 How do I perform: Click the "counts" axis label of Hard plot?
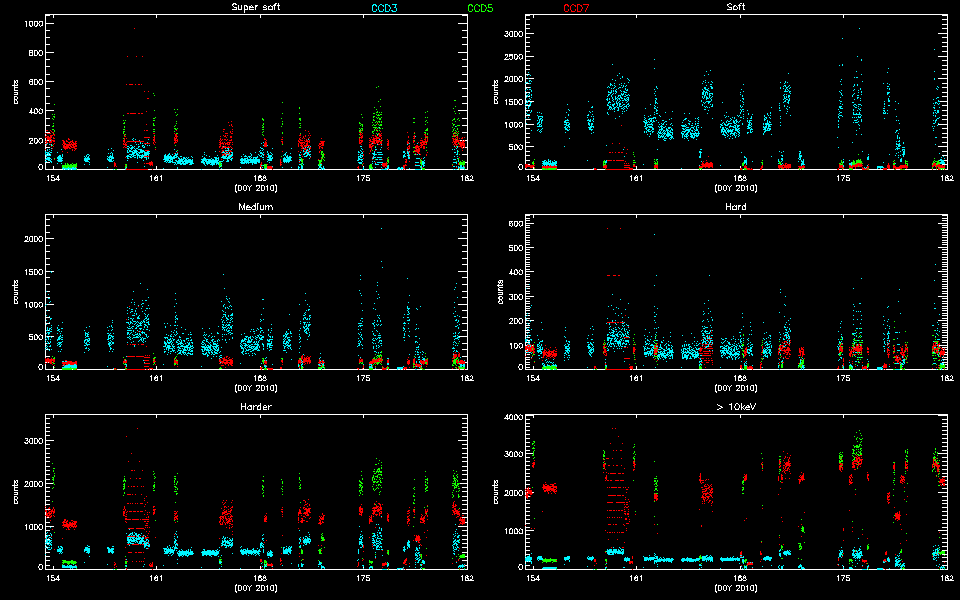(500, 292)
